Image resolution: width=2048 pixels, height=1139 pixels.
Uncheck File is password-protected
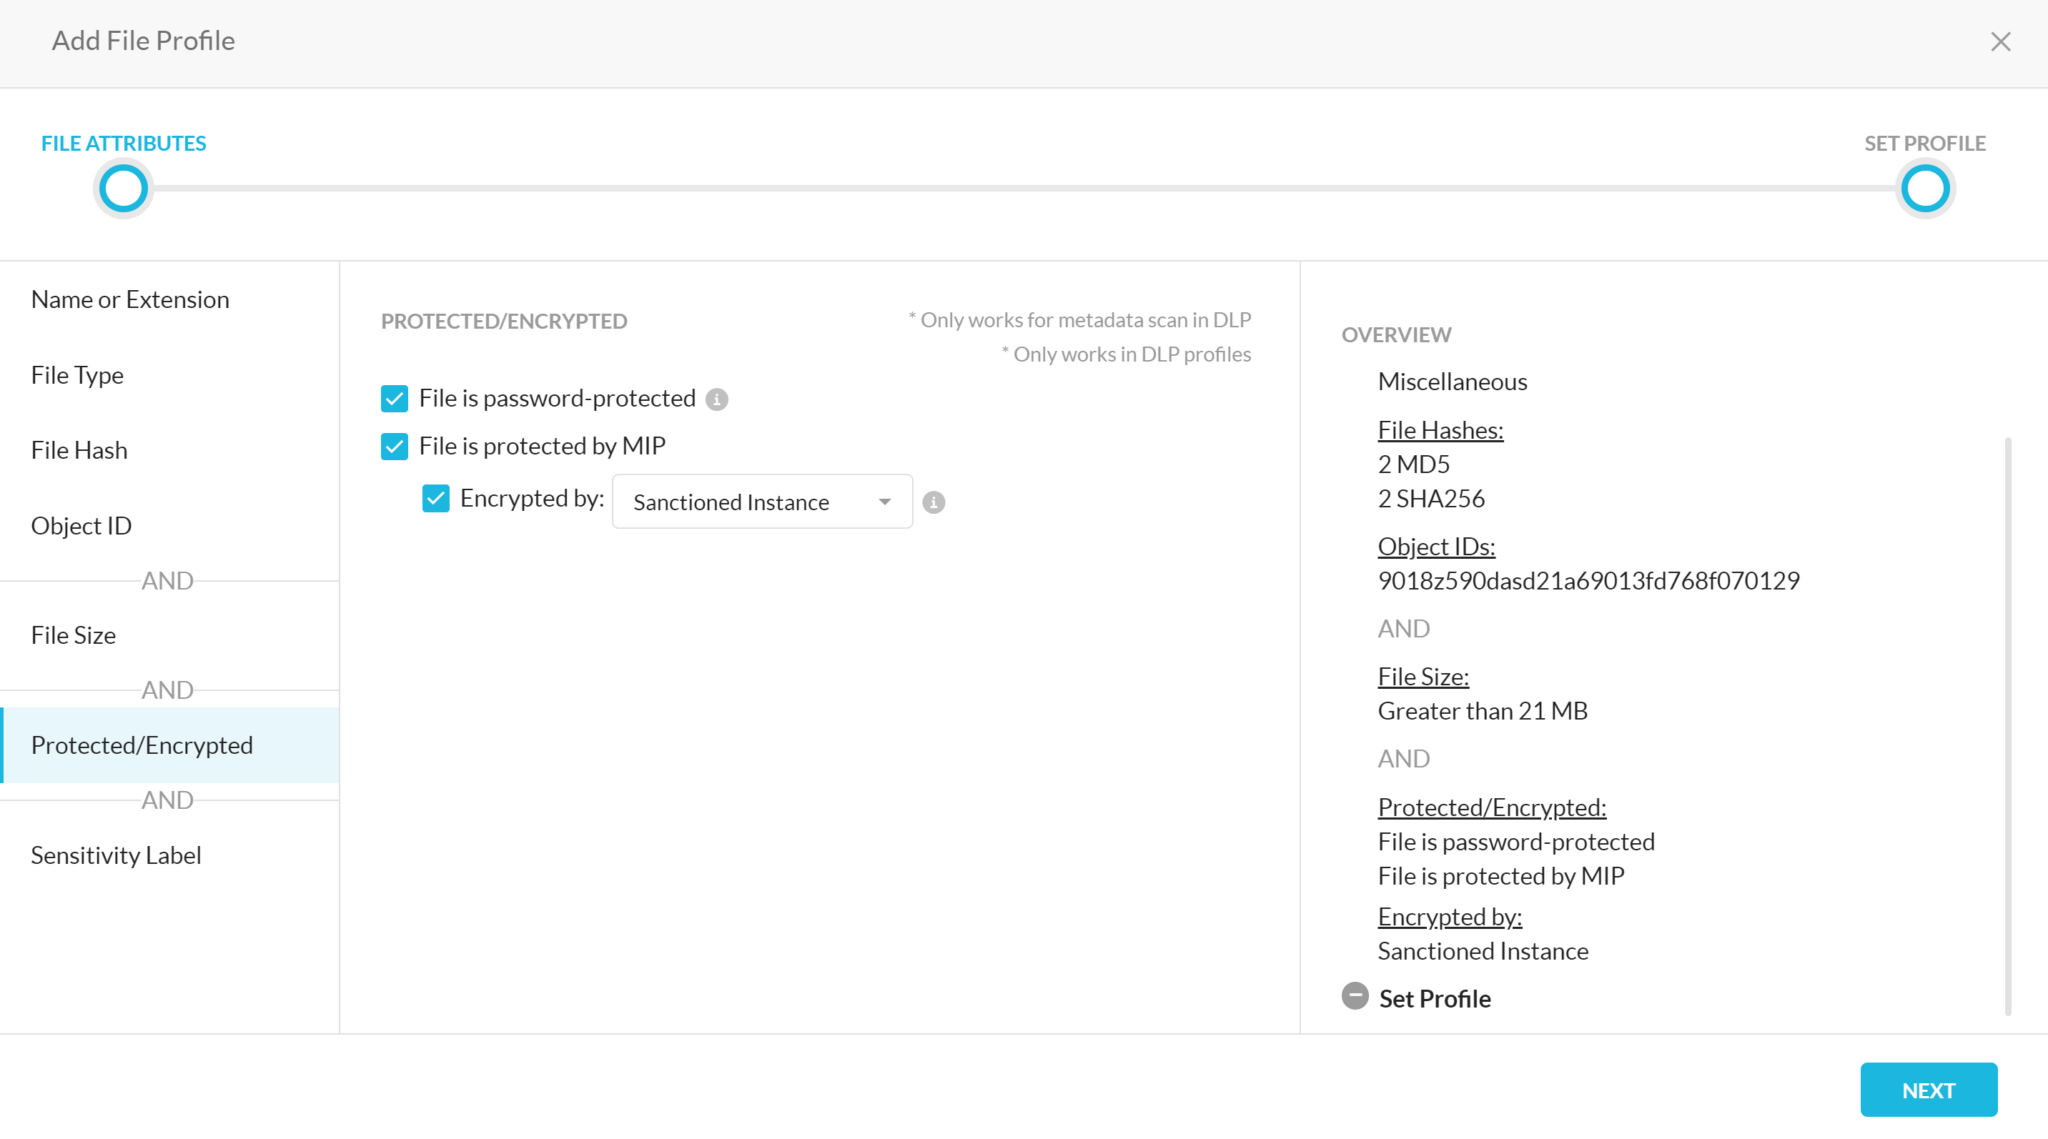[x=394, y=398]
